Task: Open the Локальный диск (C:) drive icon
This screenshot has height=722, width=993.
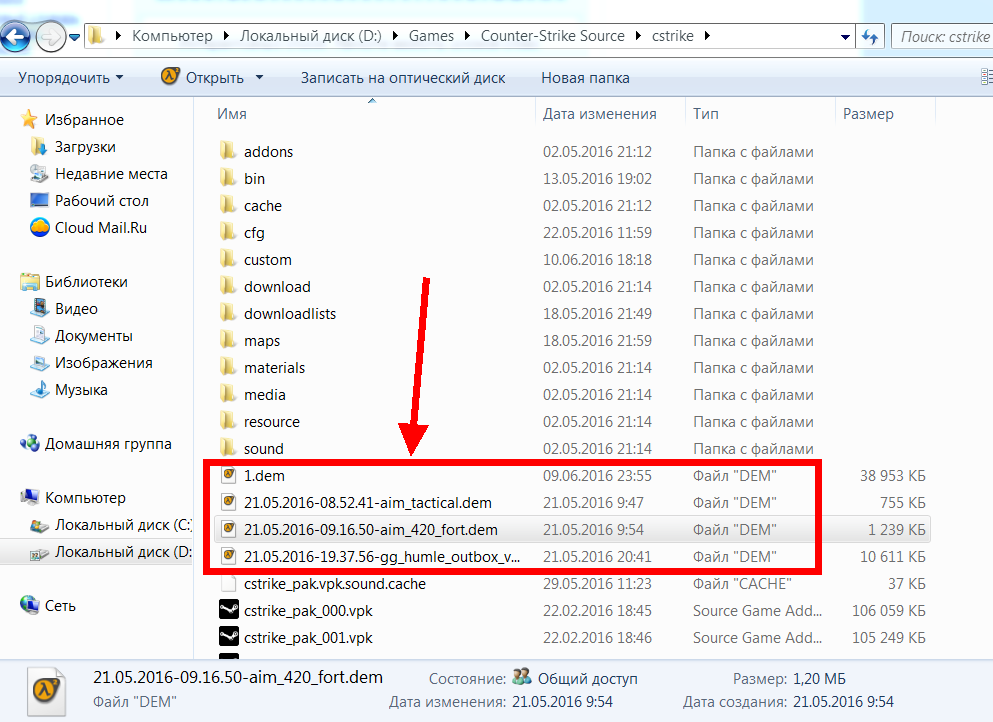Action: point(39,525)
